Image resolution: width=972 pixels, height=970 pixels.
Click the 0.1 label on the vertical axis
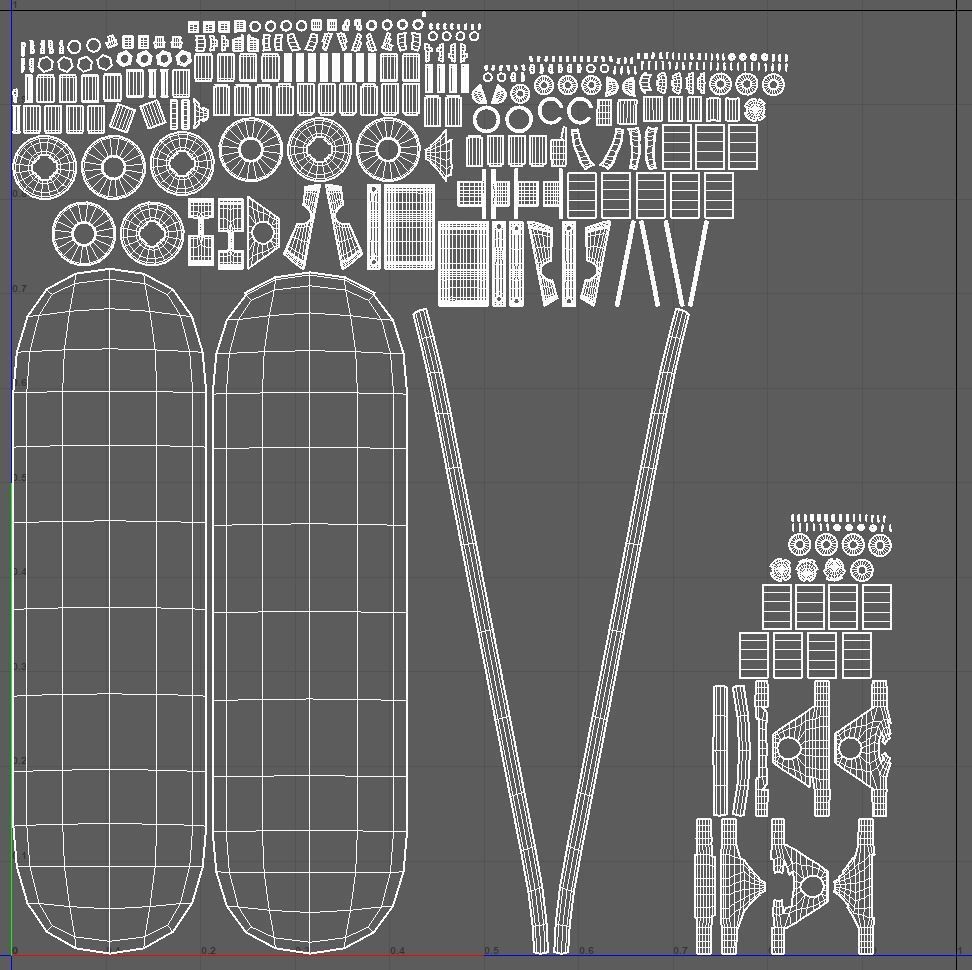20,856
